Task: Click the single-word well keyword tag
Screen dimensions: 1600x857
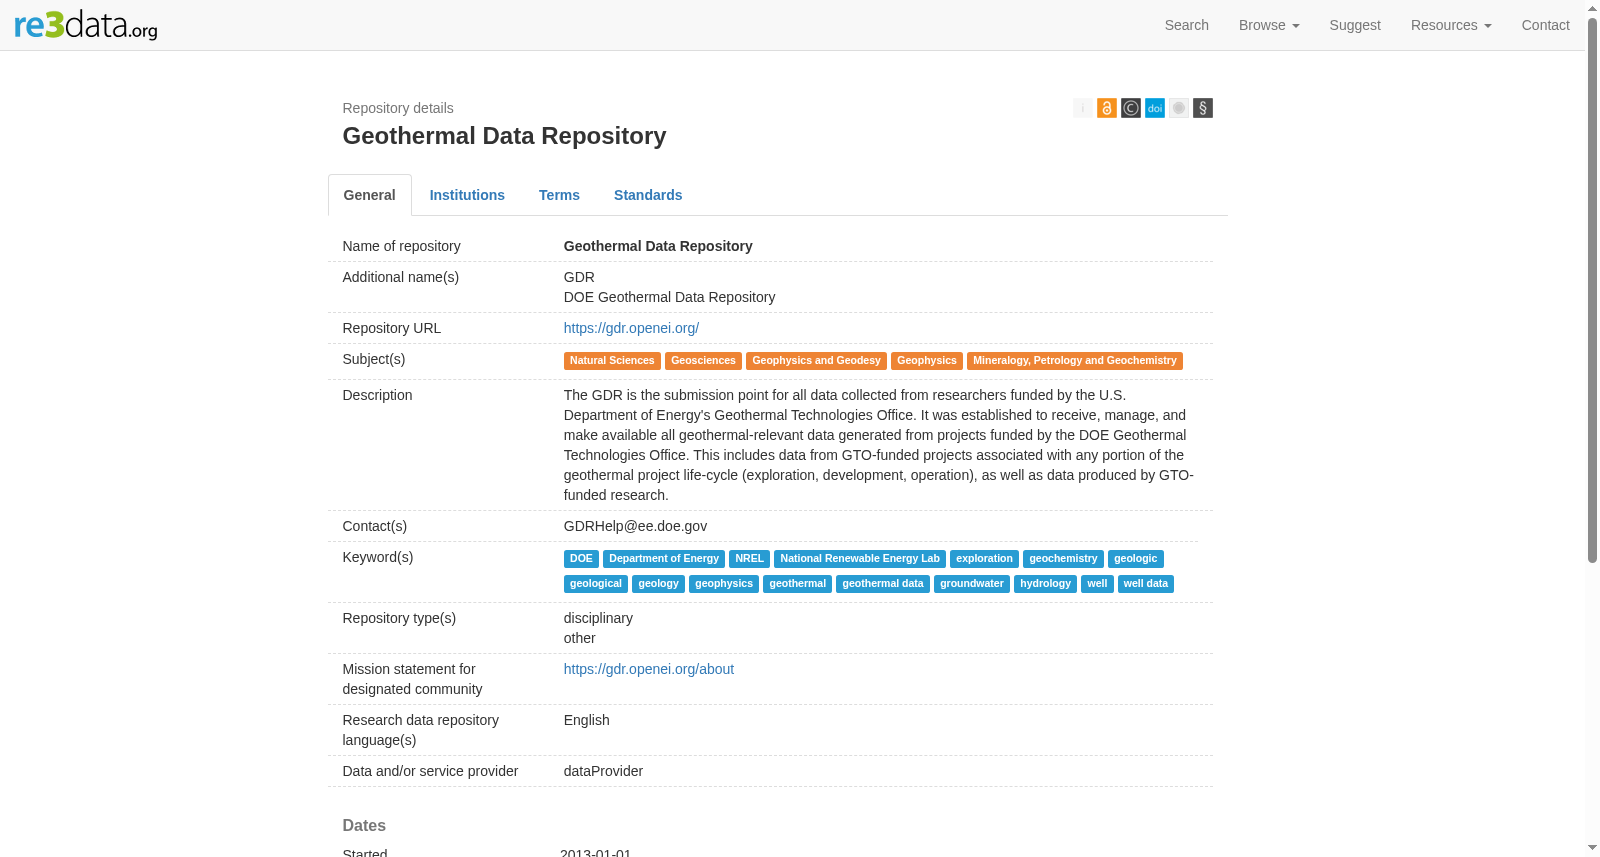Action: coord(1097,584)
